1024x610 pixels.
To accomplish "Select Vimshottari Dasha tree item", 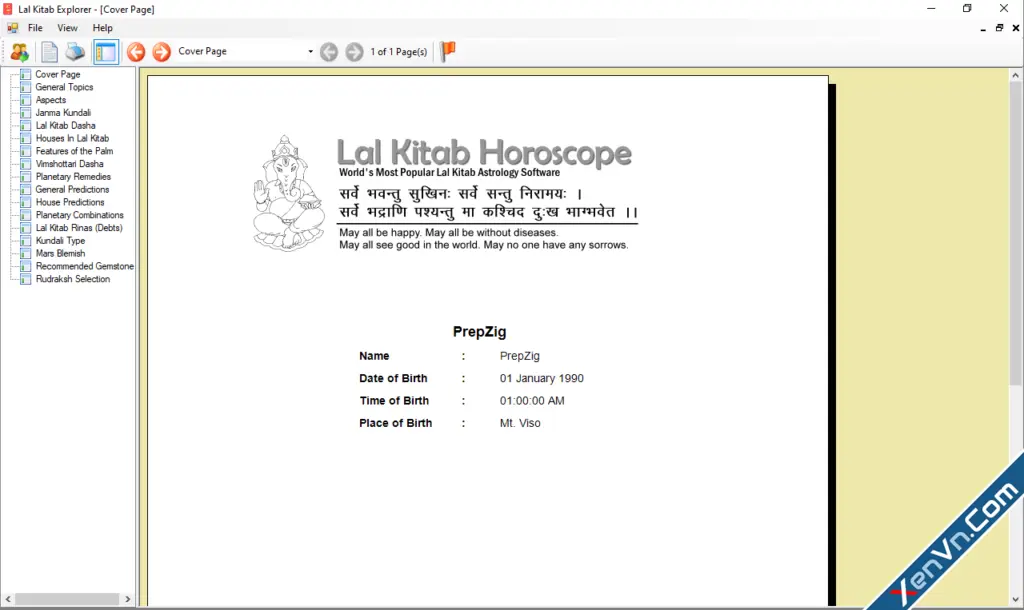I will pyautogui.click(x=69, y=164).
